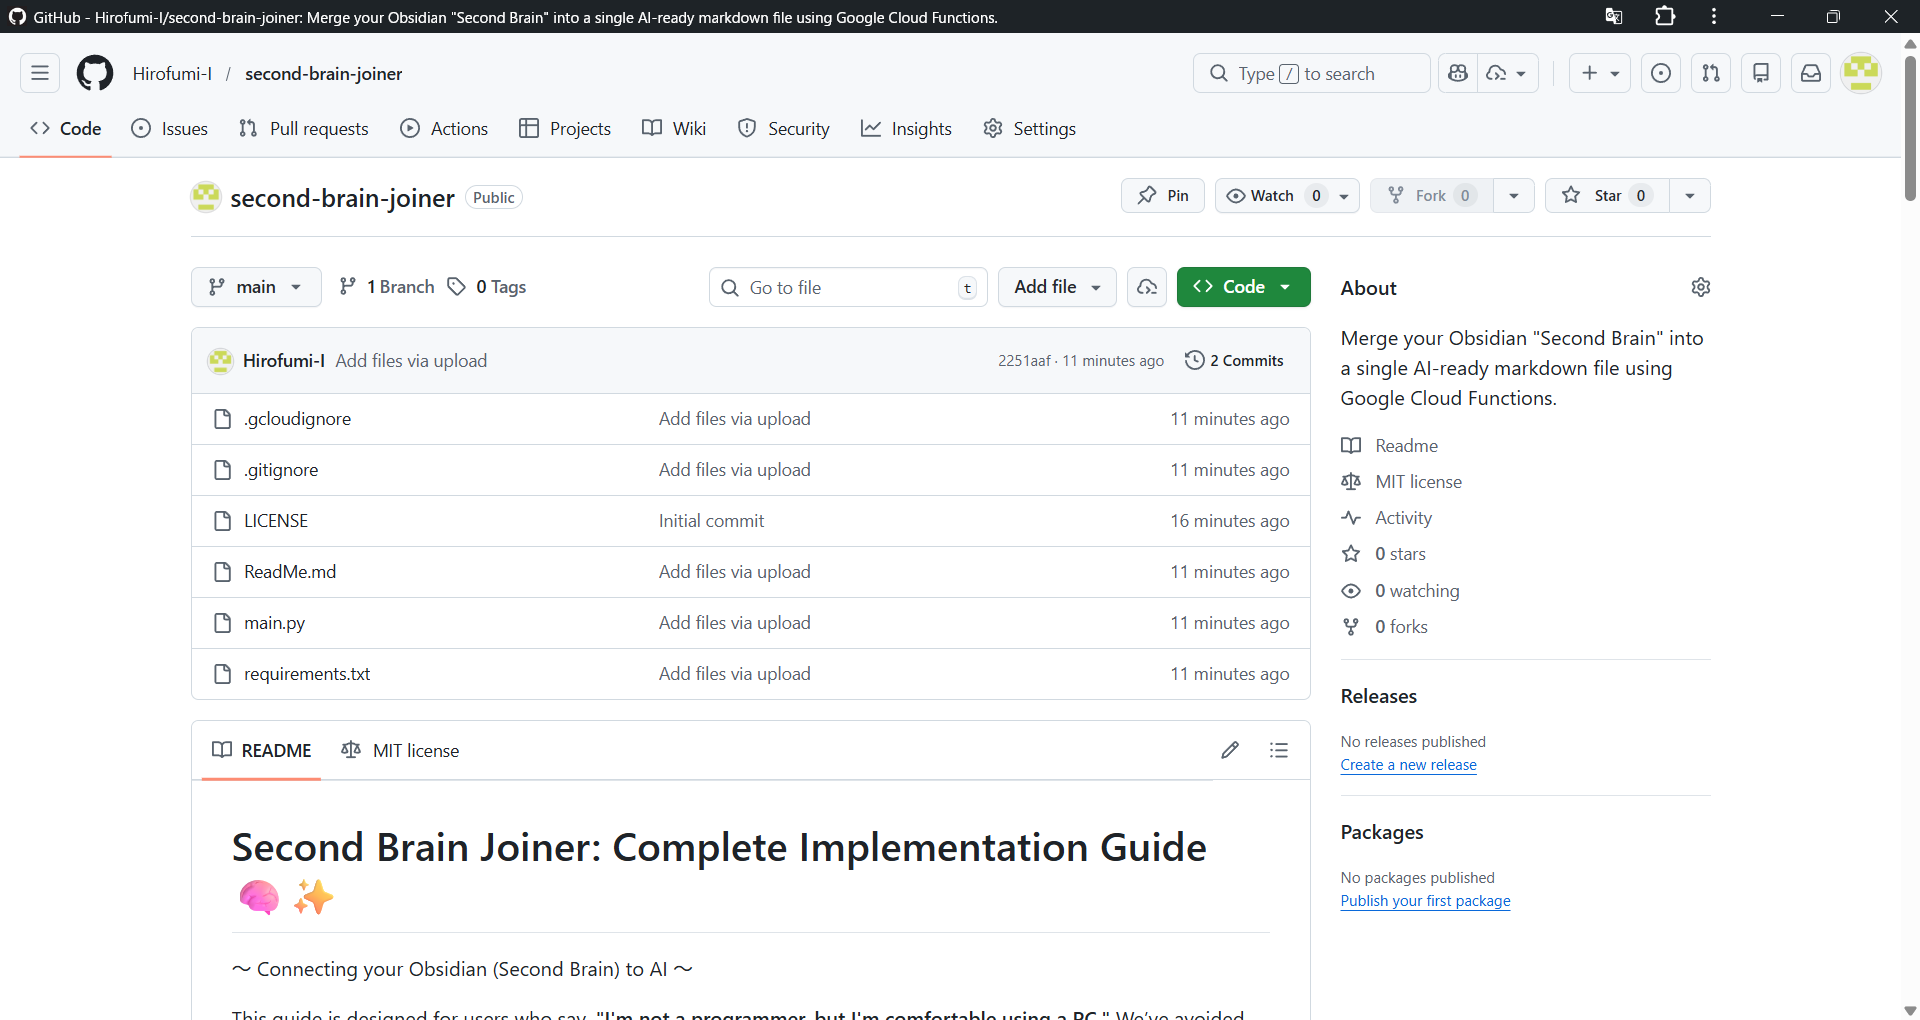Screen dimensions: 1920x1020
Task: Open the 2 Commits history link
Action: pyautogui.click(x=1234, y=361)
